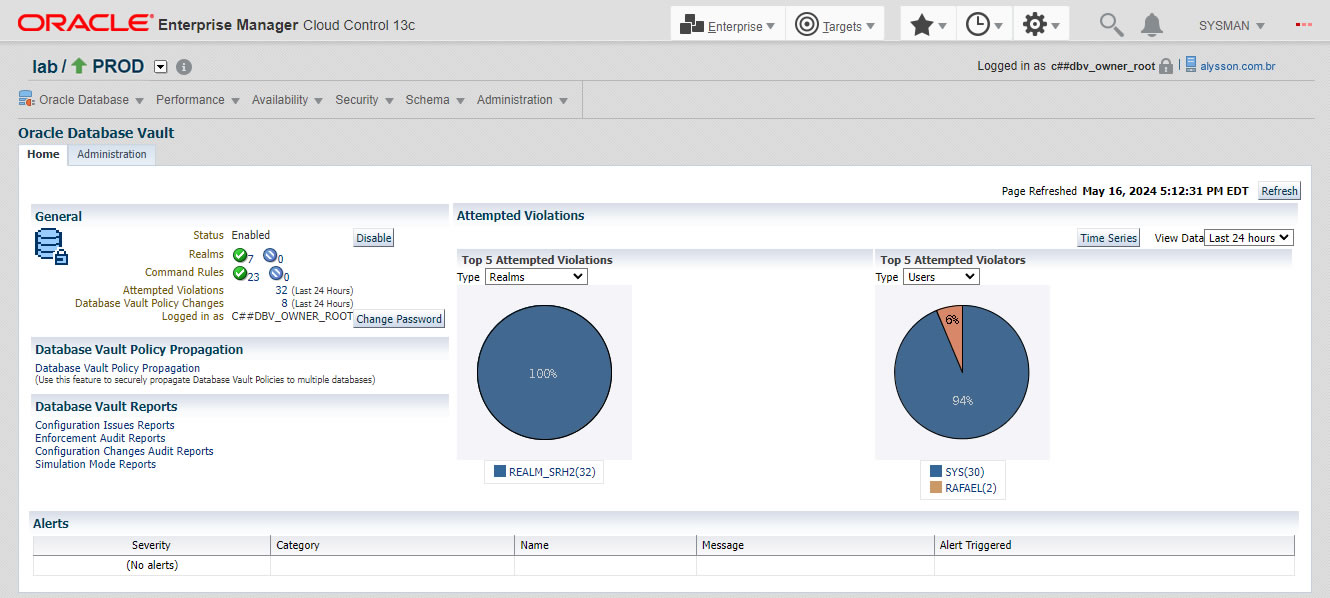Expand the Availability menu
This screenshot has width=1330, height=598.
pyautogui.click(x=287, y=100)
